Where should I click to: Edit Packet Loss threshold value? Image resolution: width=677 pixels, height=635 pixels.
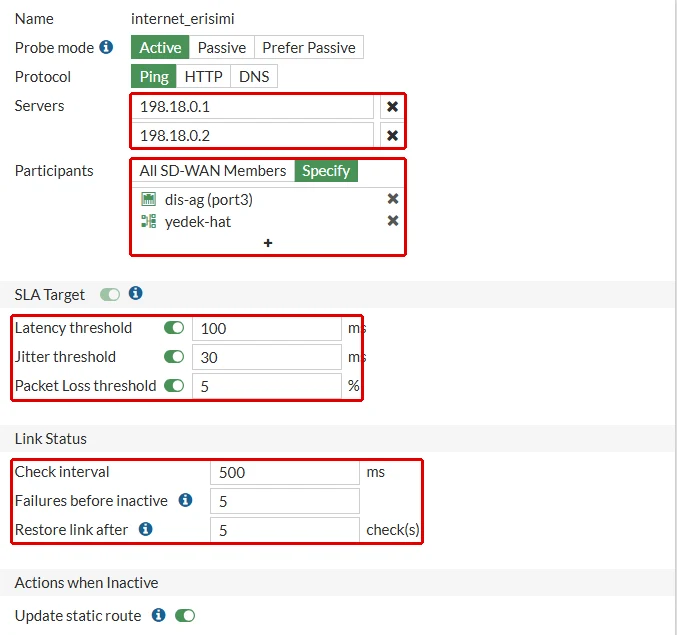(267, 386)
